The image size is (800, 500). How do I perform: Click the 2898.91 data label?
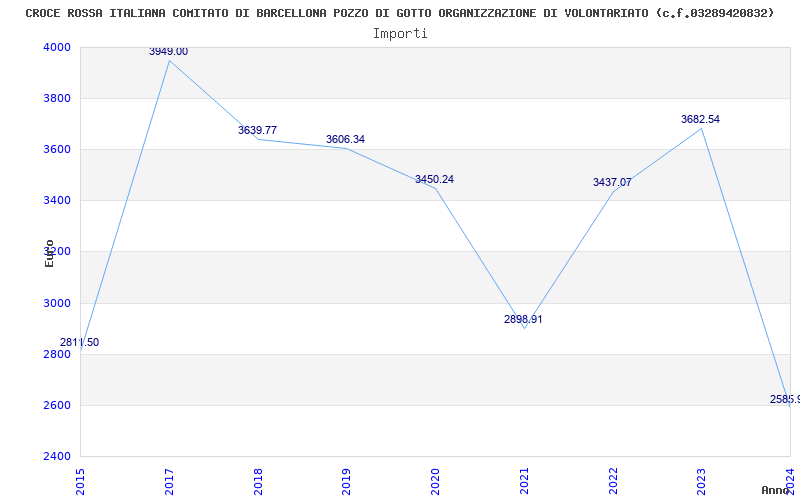pyautogui.click(x=523, y=319)
